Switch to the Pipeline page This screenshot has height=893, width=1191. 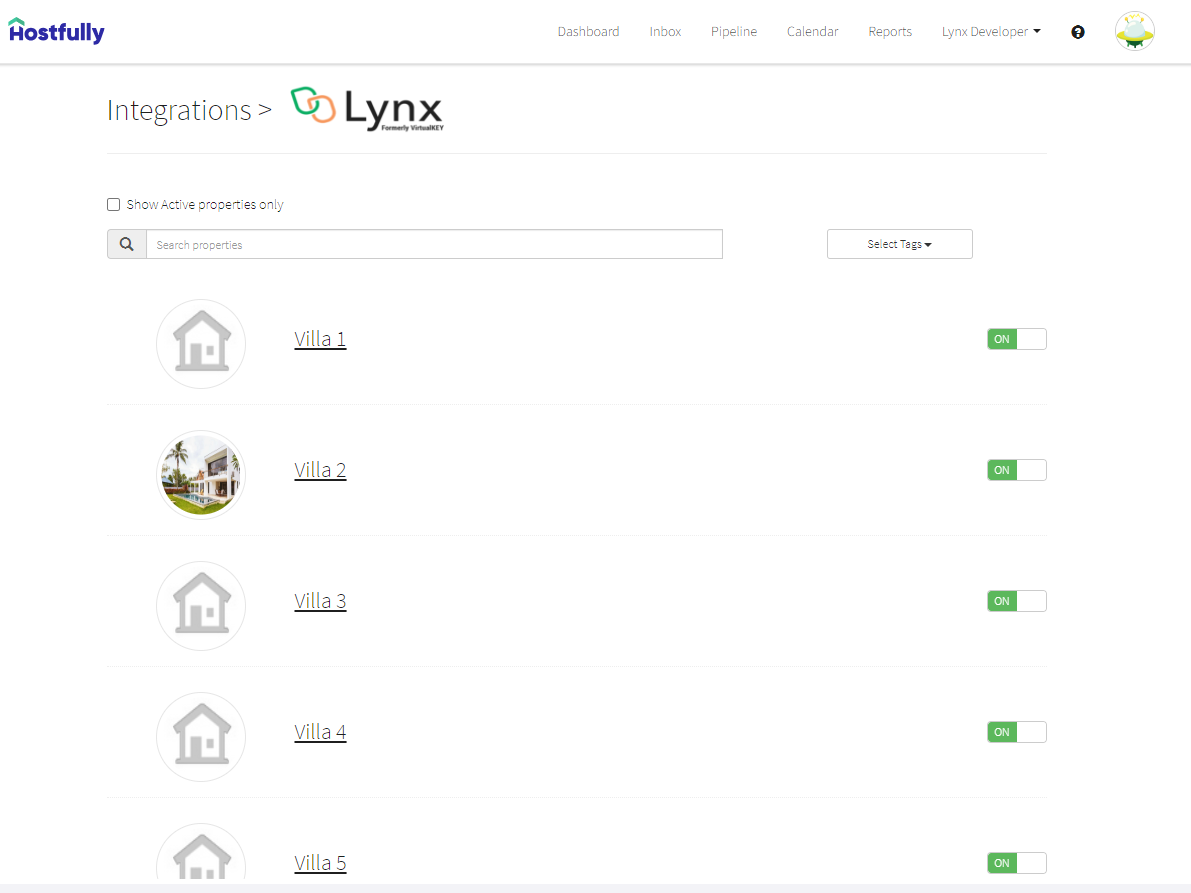(x=734, y=31)
